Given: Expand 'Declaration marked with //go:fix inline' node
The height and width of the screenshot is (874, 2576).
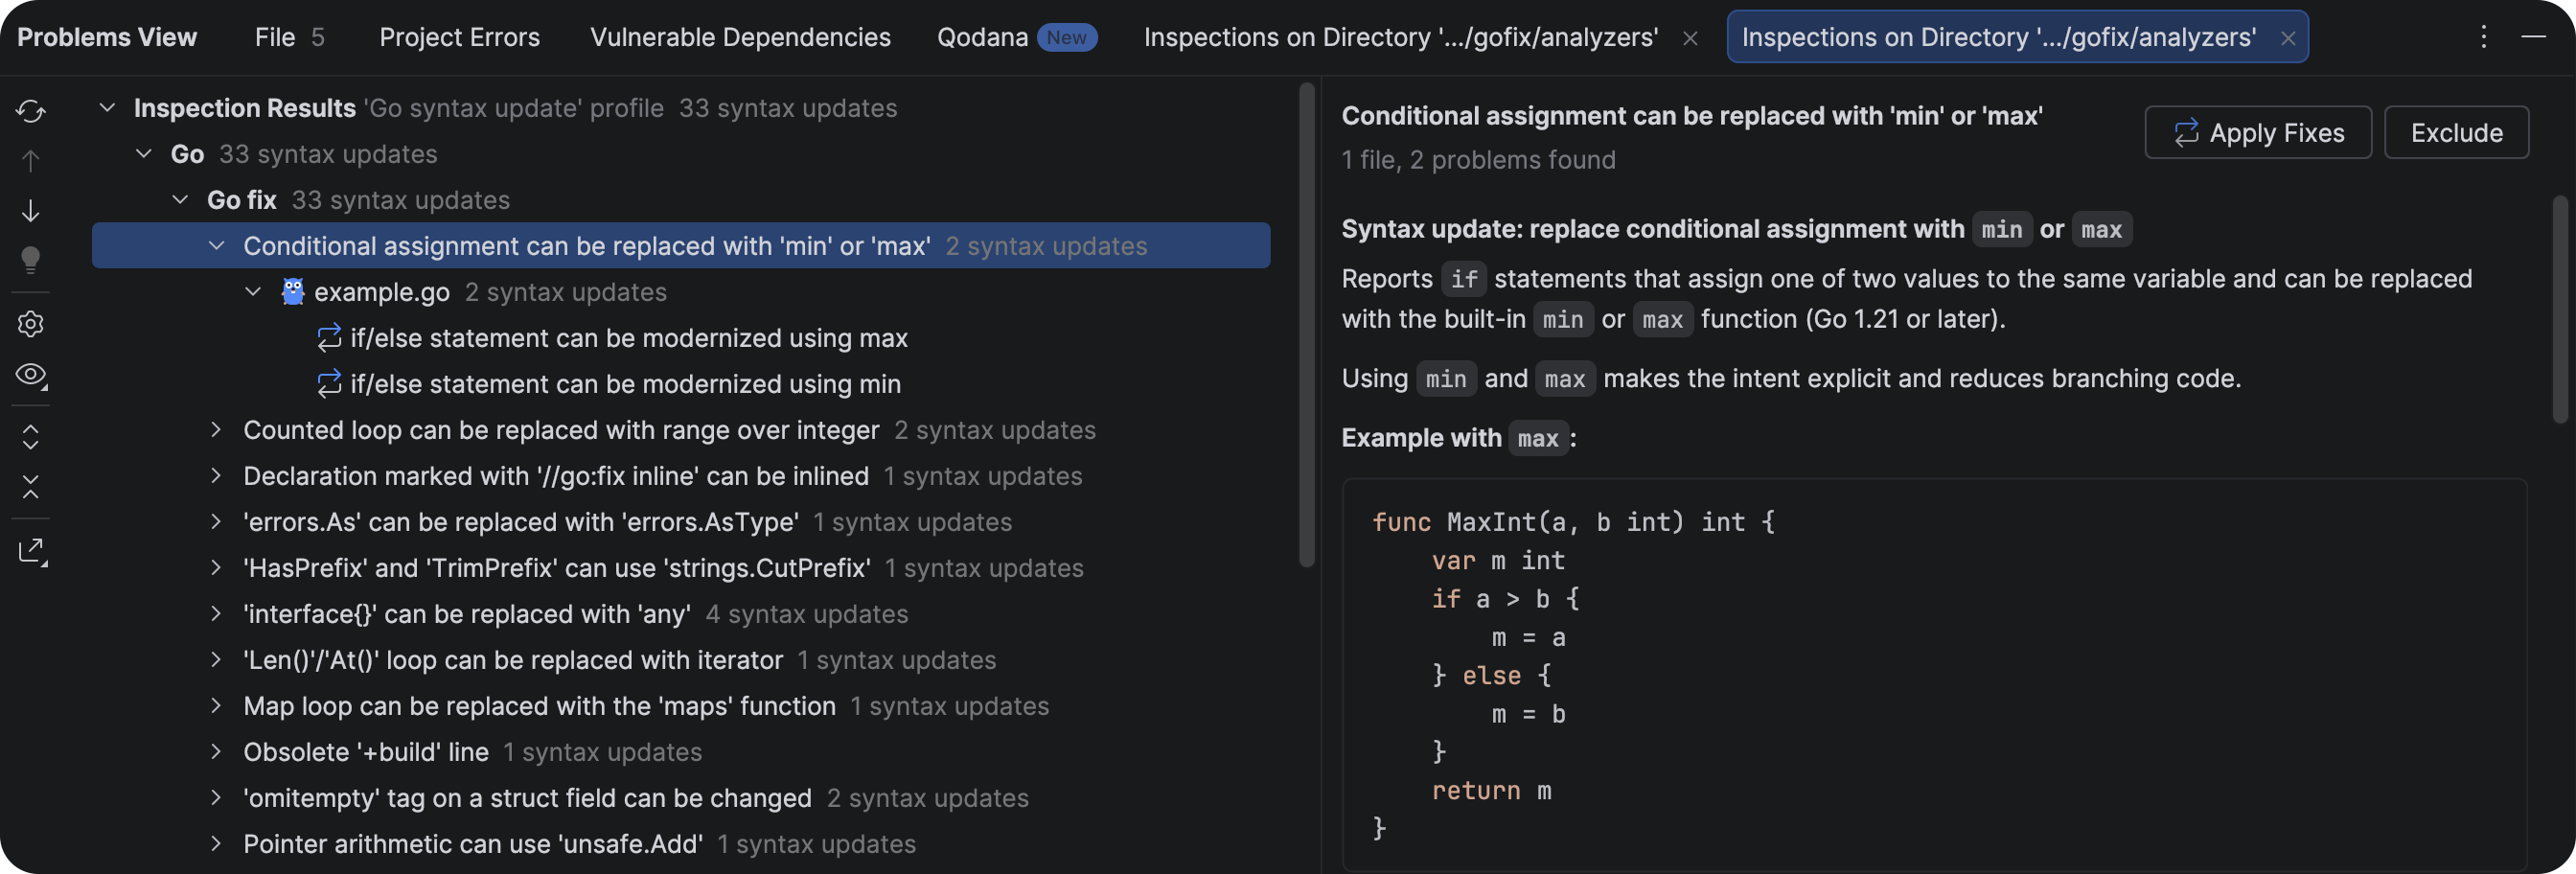Looking at the screenshot, I should click(x=216, y=476).
